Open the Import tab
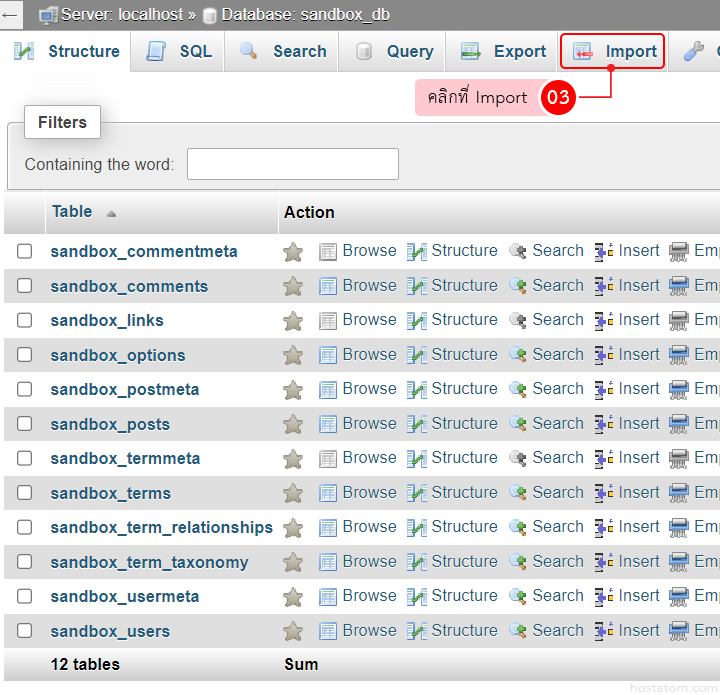 click(612, 51)
